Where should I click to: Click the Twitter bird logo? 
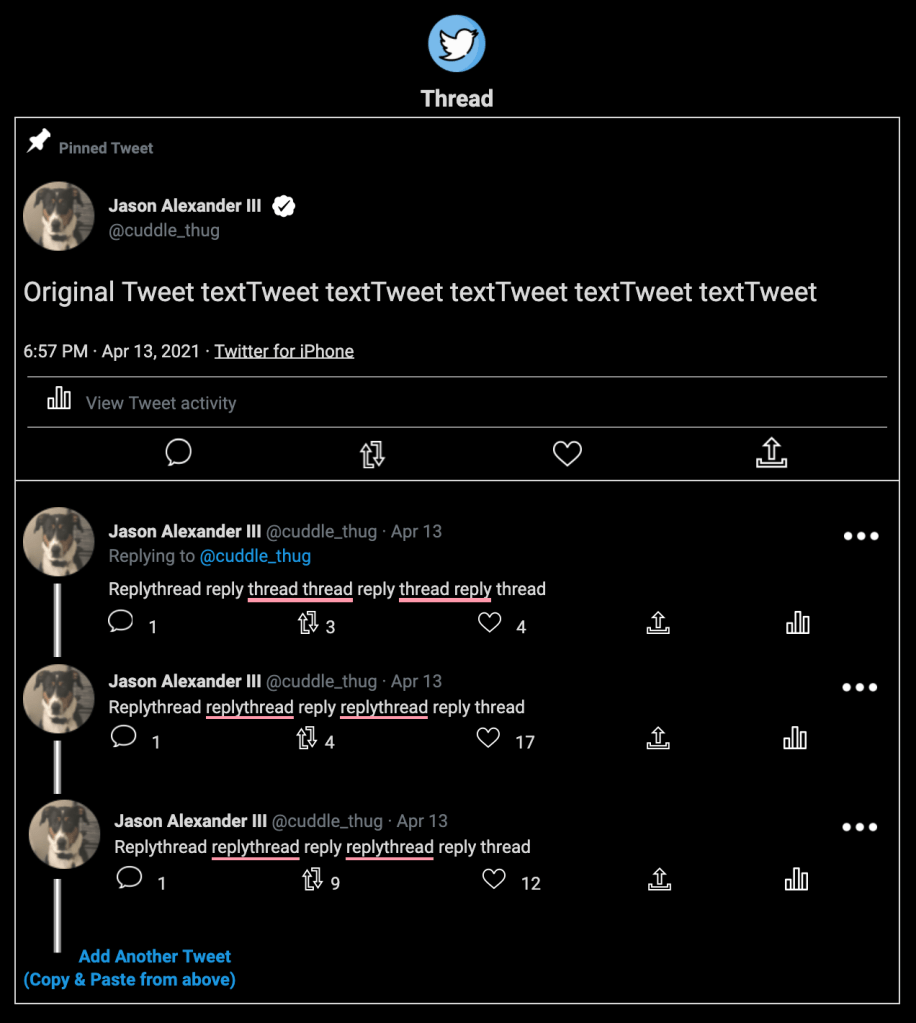pyautogui.click(x=457, y=44)
